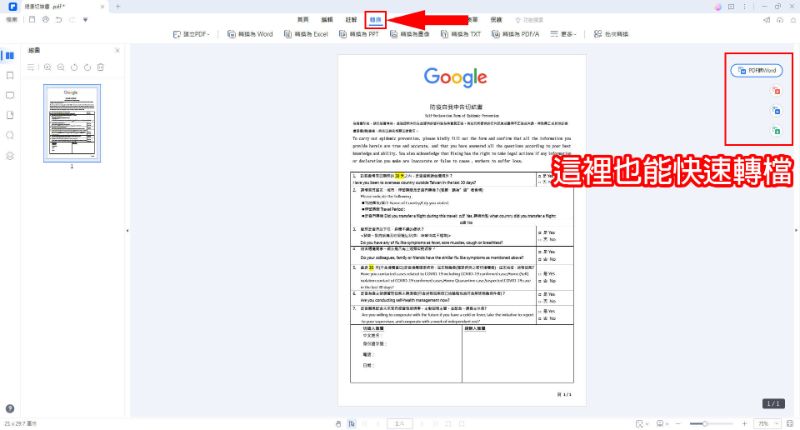Undo the last action

coord(59,19)
